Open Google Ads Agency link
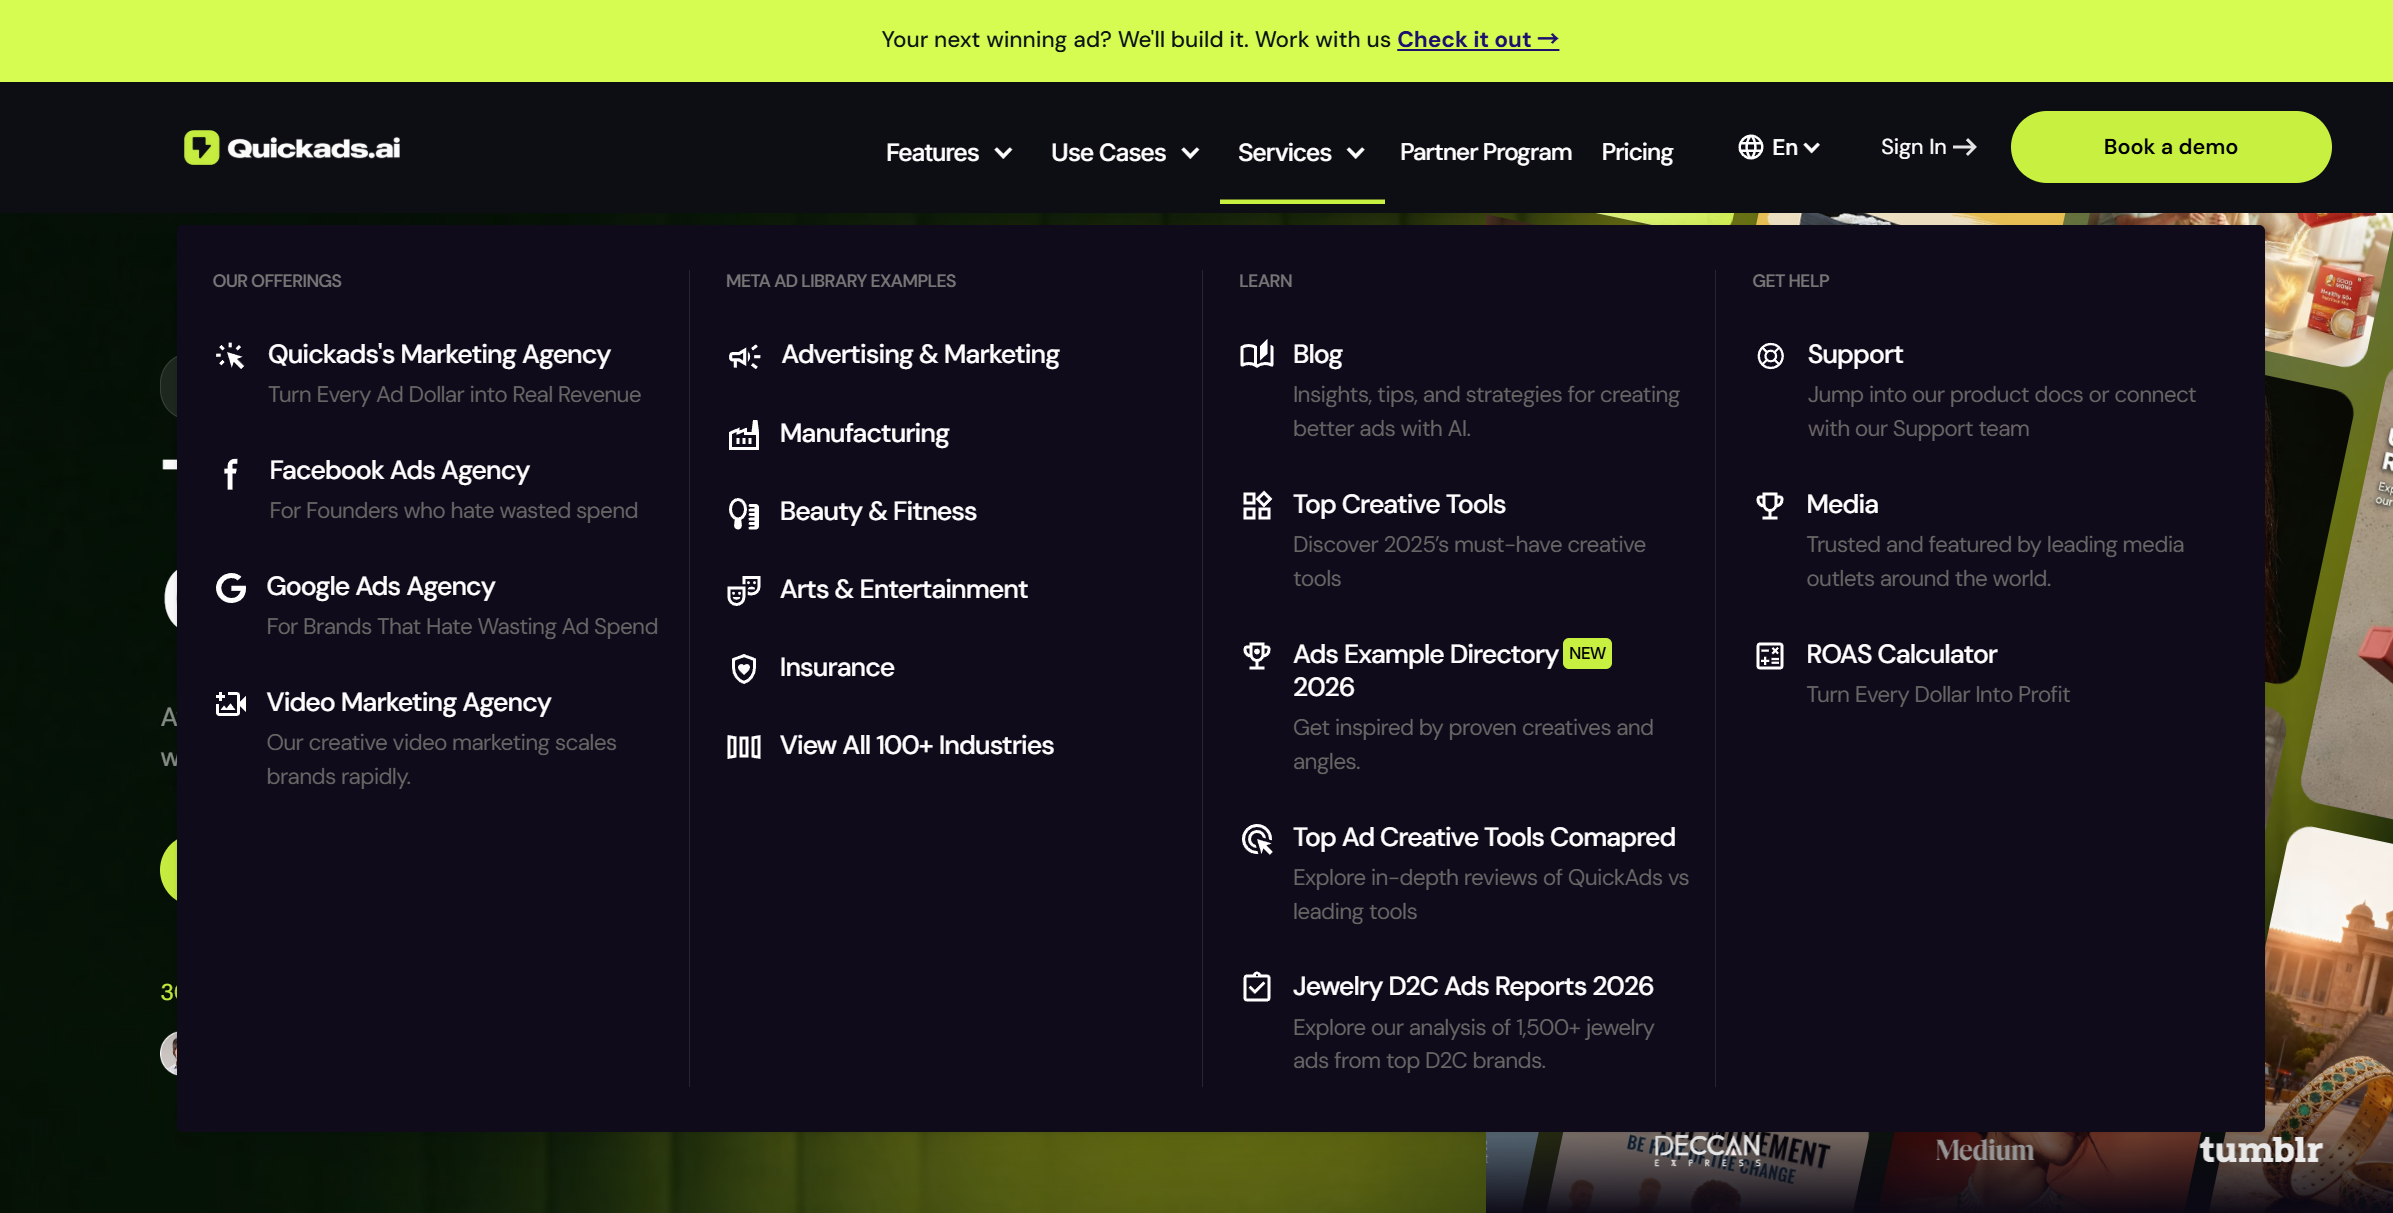This screenshot has height=1213, width=2393. tap(381, 586)
